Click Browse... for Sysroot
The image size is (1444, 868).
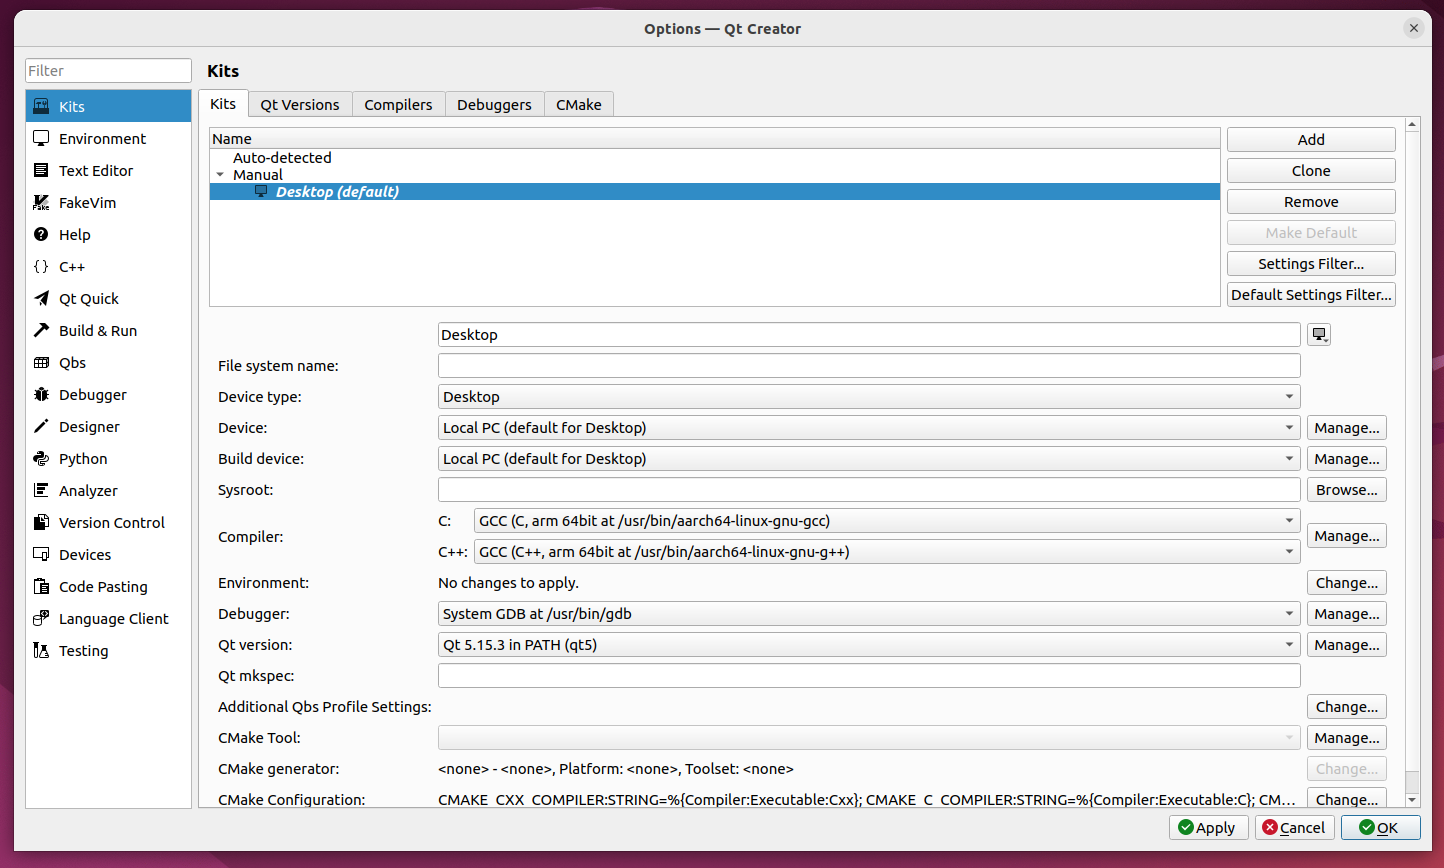(x=1347, y=490)
